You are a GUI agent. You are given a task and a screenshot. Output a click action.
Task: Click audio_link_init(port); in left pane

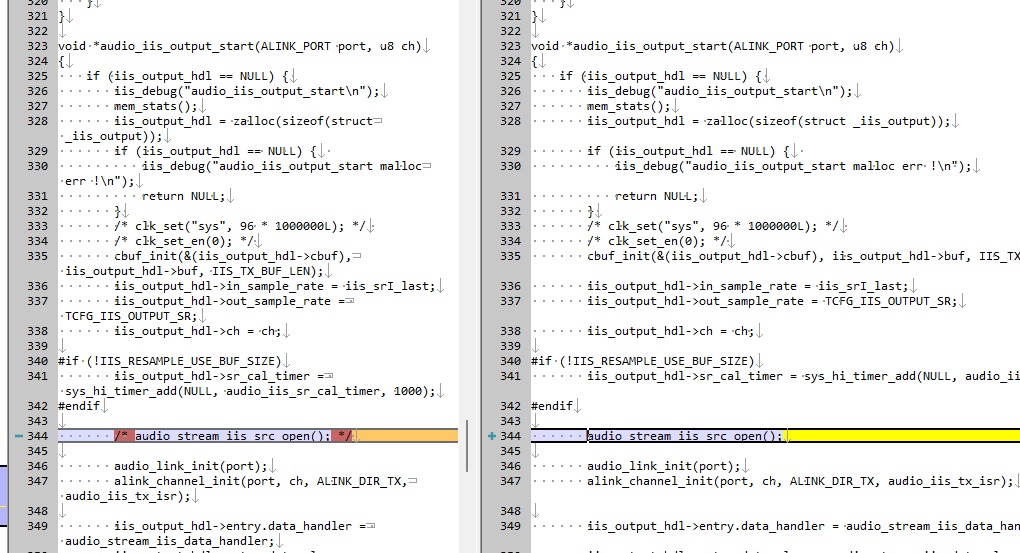(191, 466)
